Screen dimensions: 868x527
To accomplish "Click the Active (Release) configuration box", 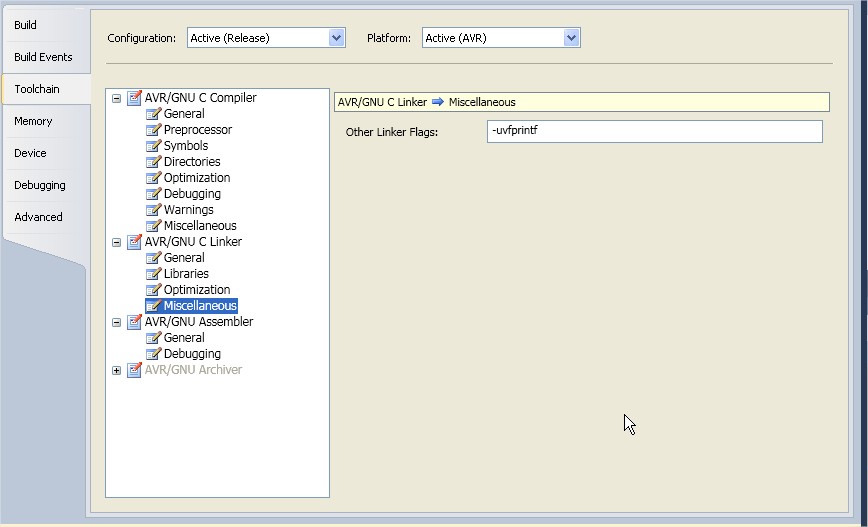I will pos(266,38).
